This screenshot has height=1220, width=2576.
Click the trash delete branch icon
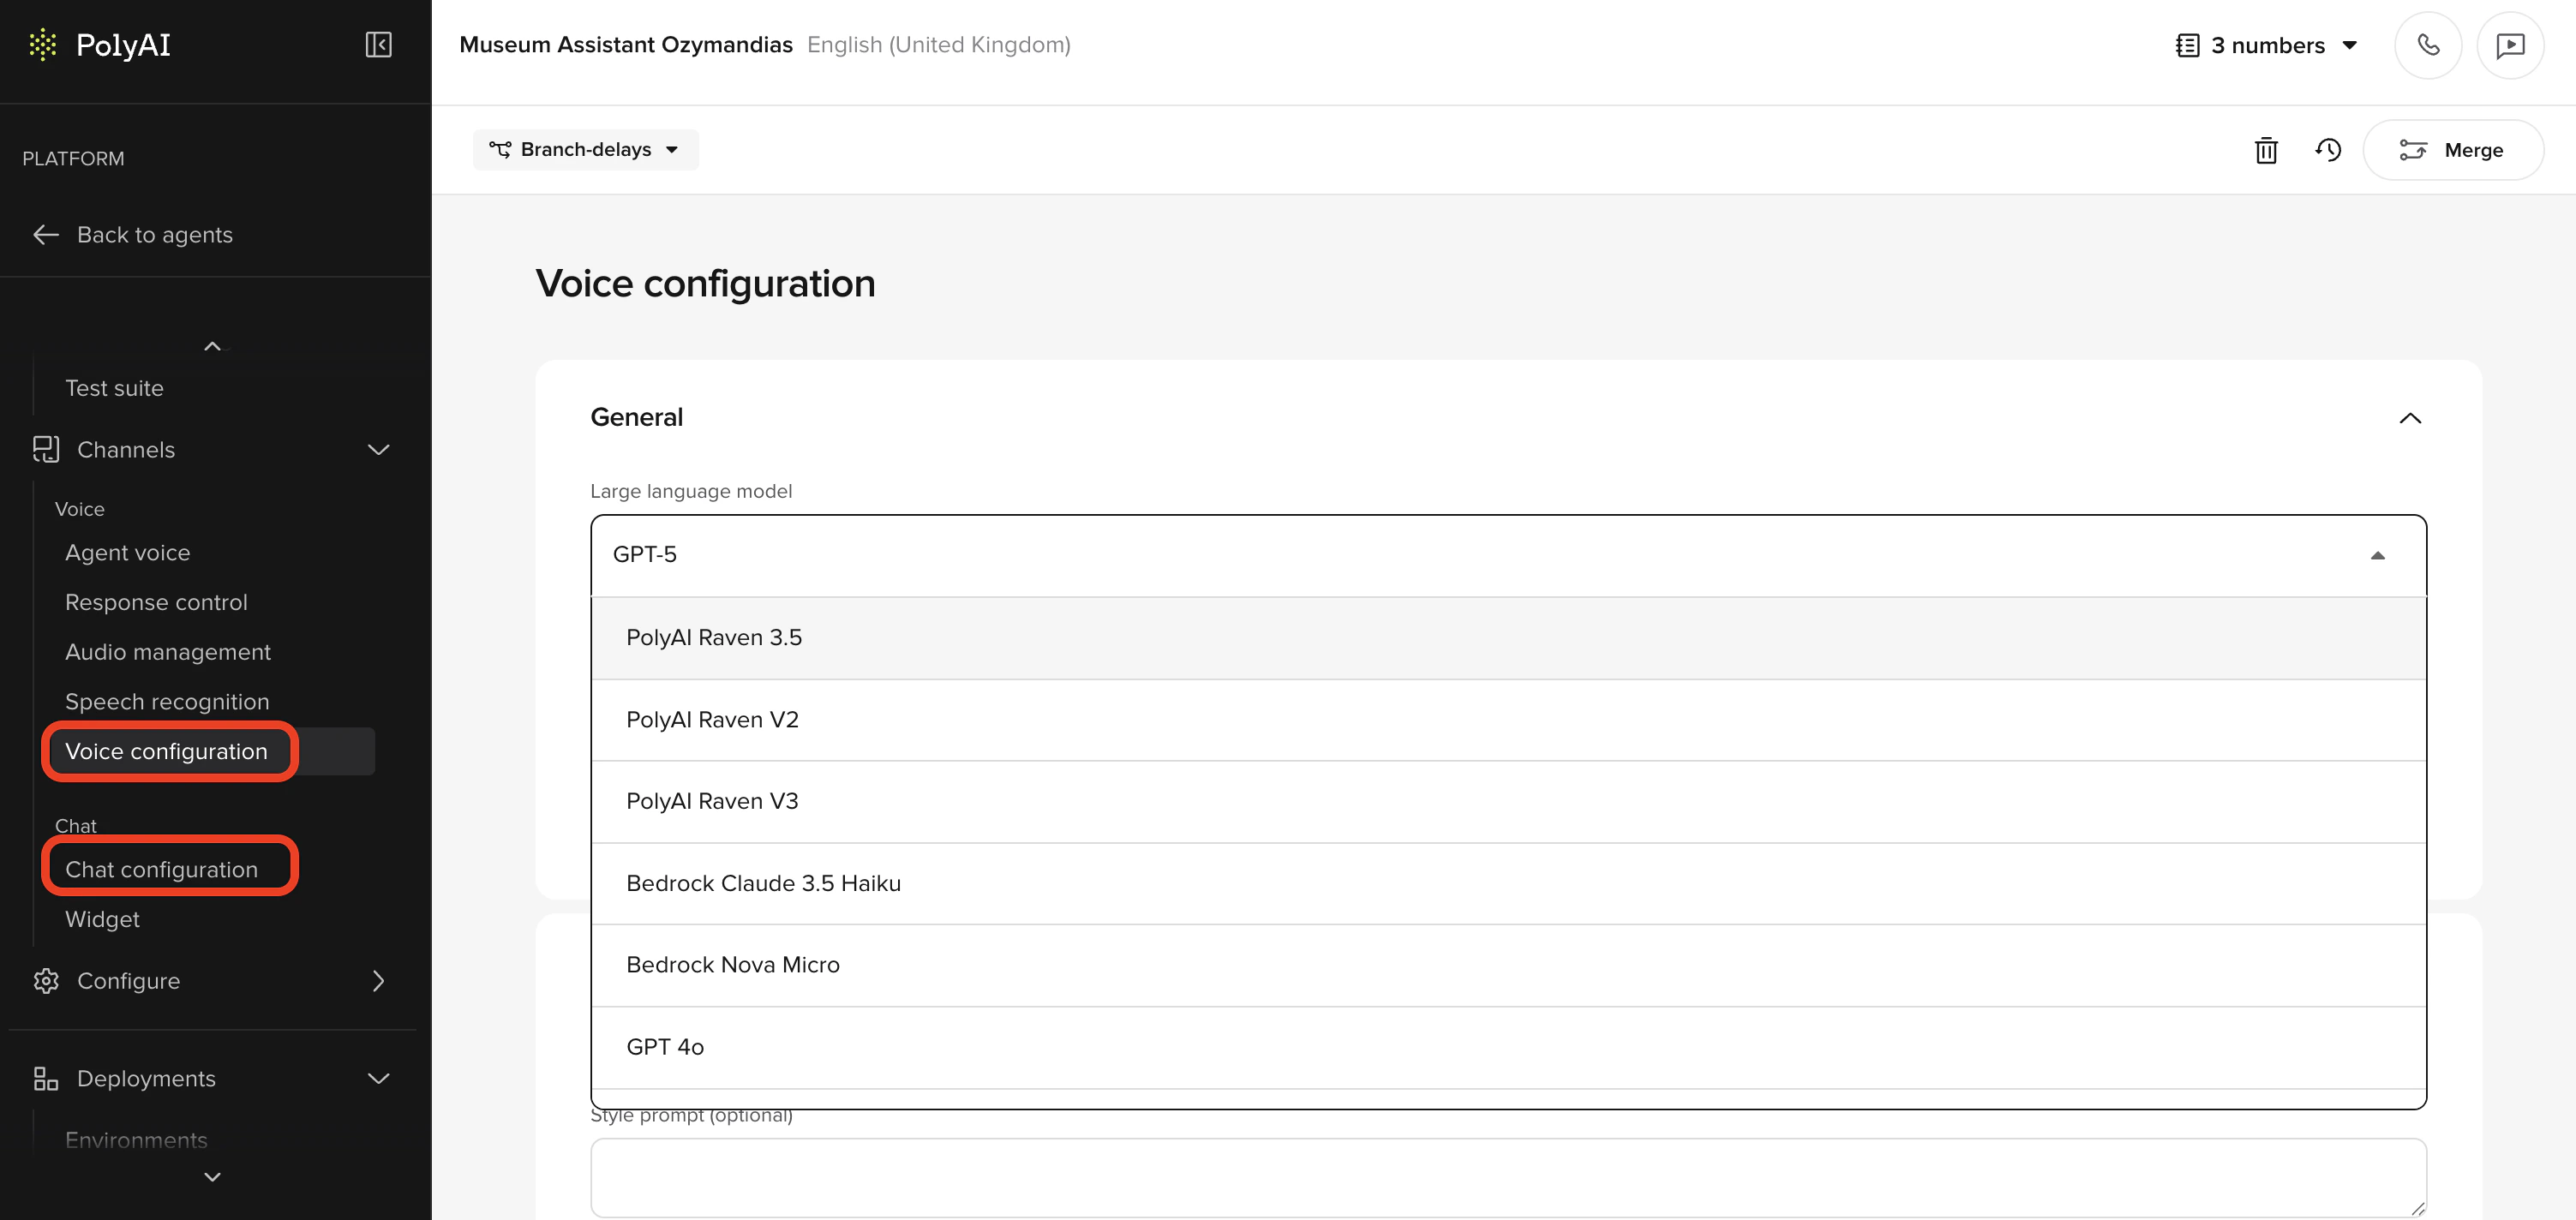click(2265, 150)
